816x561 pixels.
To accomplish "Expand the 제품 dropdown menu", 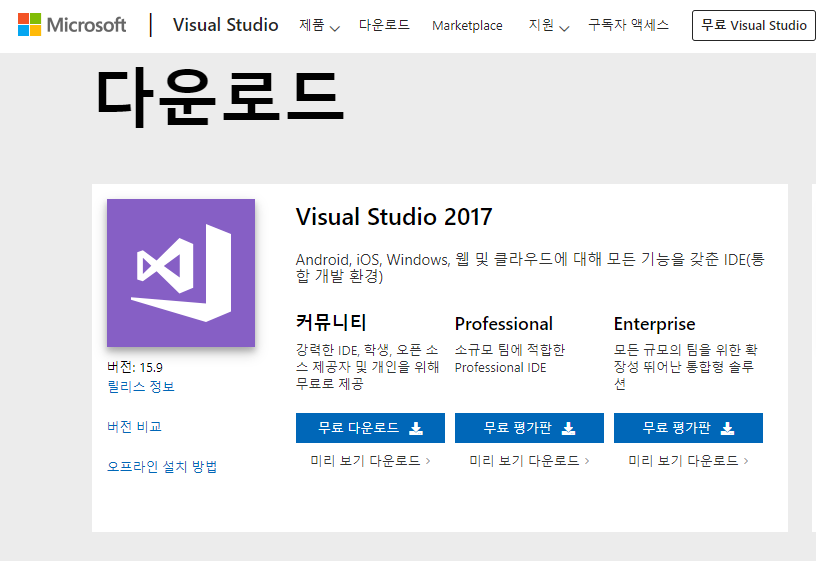I will [319, 25].
